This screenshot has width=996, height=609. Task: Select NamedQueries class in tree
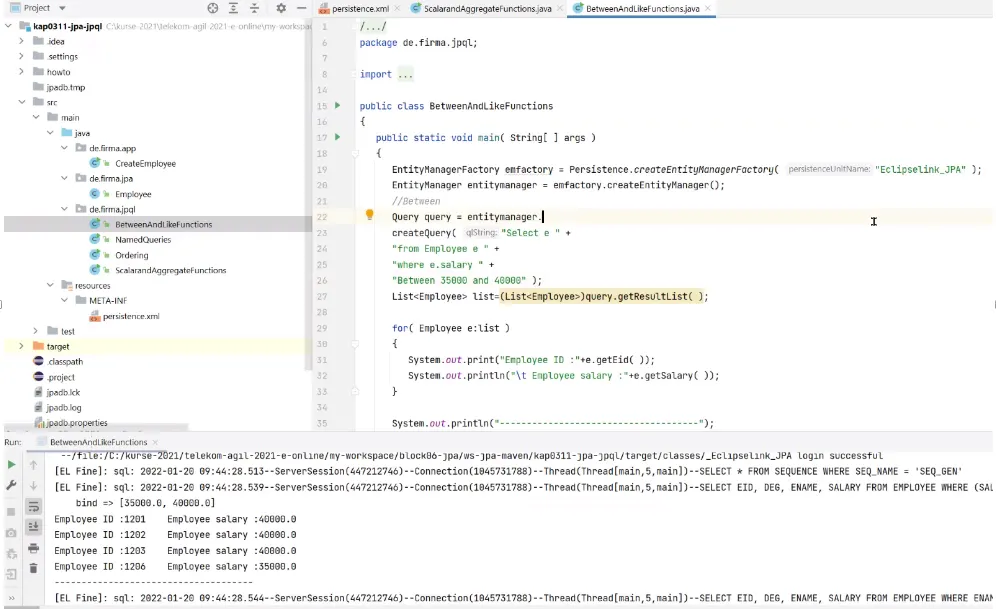click(x=143, y=239)
